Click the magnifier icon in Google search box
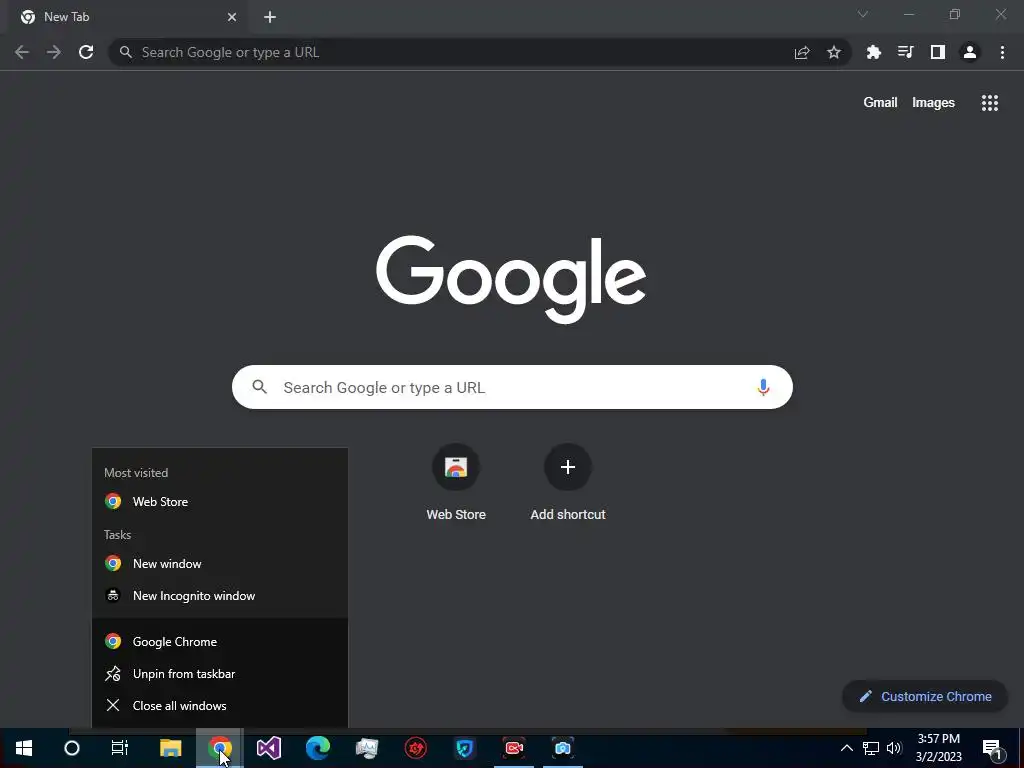The width and height of the screenshot is (1024, 768). coord(260,387)
